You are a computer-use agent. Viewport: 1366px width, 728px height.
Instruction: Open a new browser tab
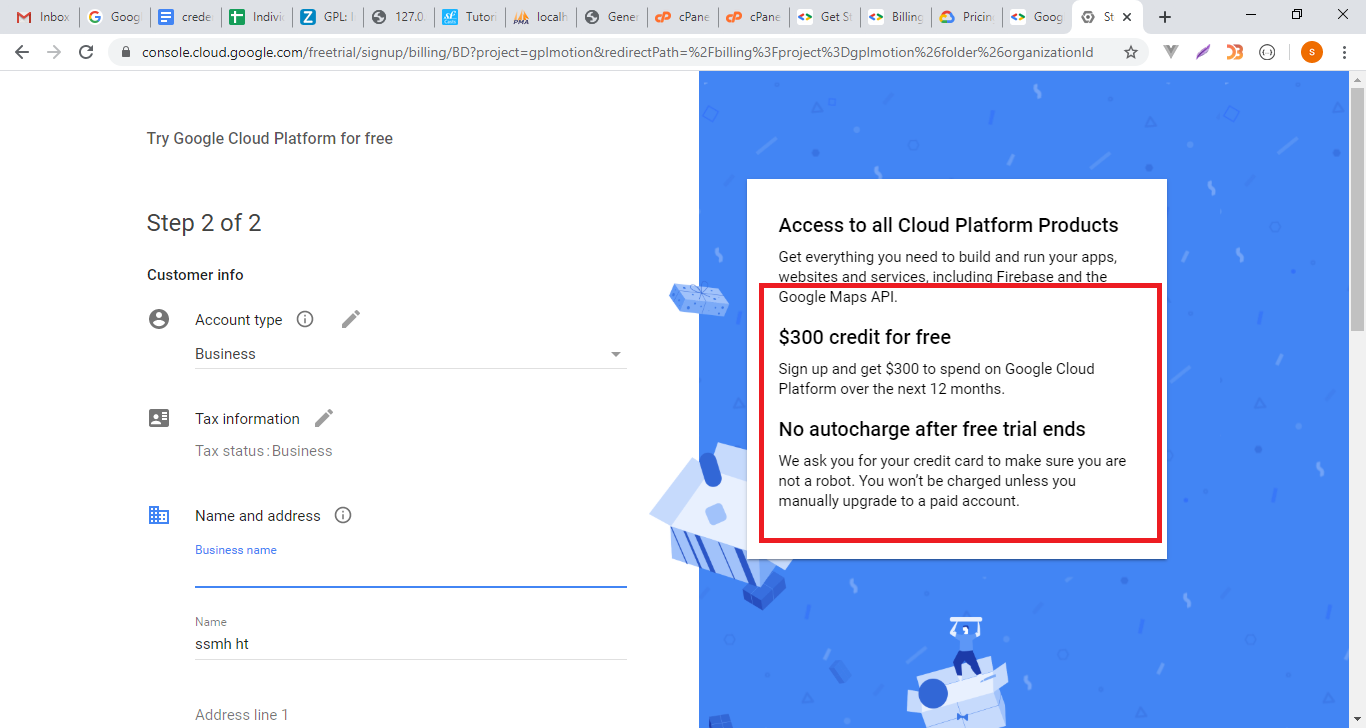[1165, 17]
